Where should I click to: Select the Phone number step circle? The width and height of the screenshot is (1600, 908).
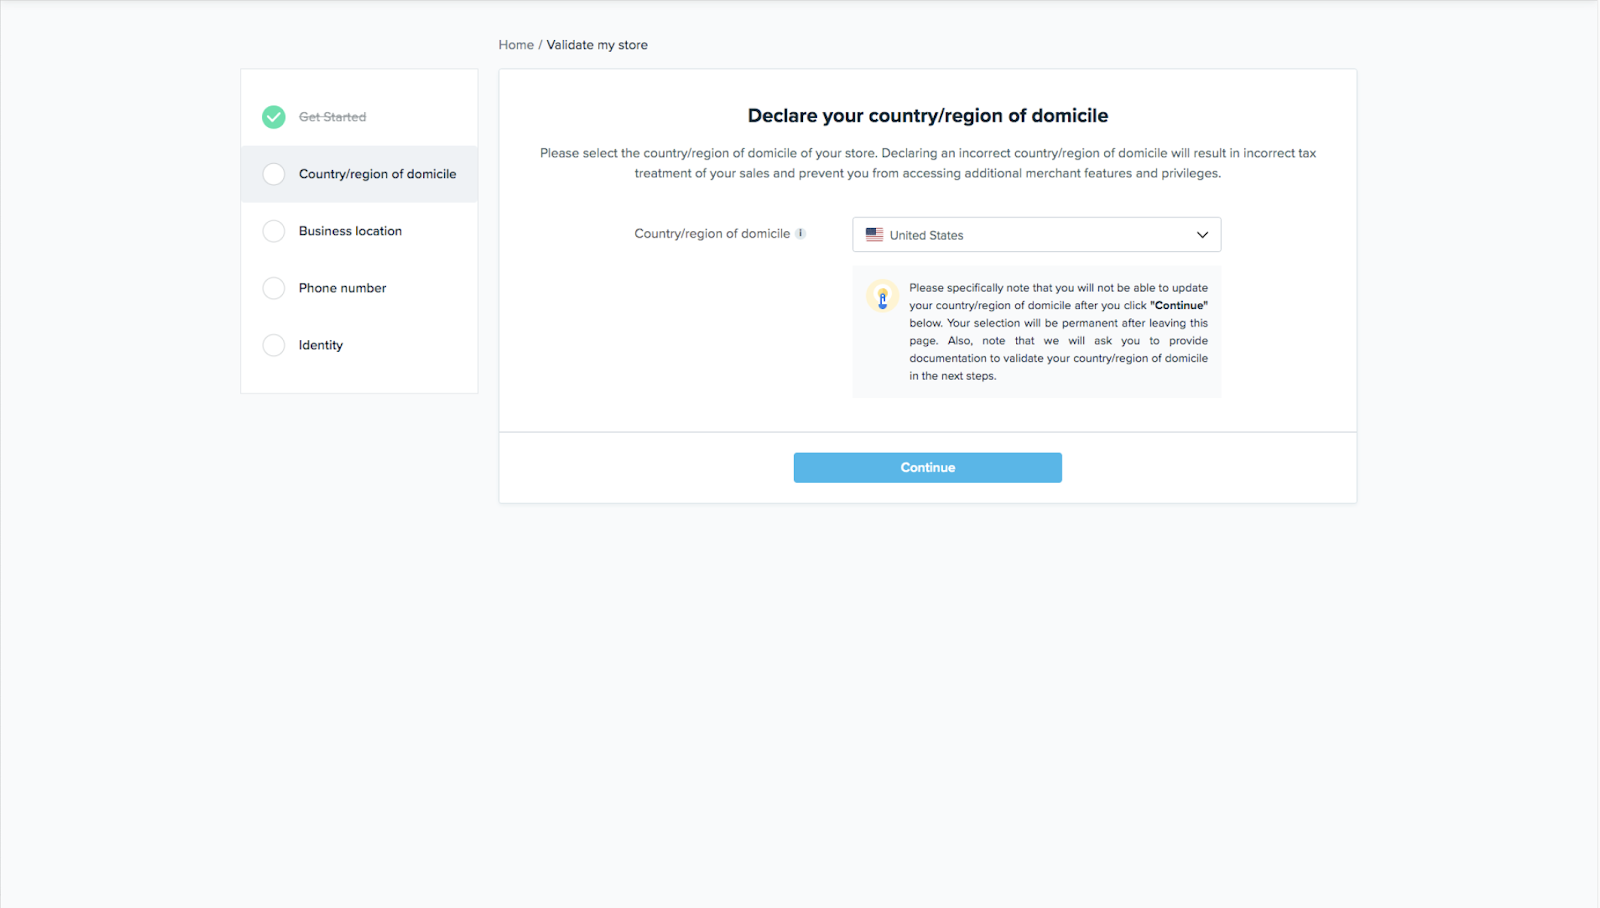click(273, 288)
